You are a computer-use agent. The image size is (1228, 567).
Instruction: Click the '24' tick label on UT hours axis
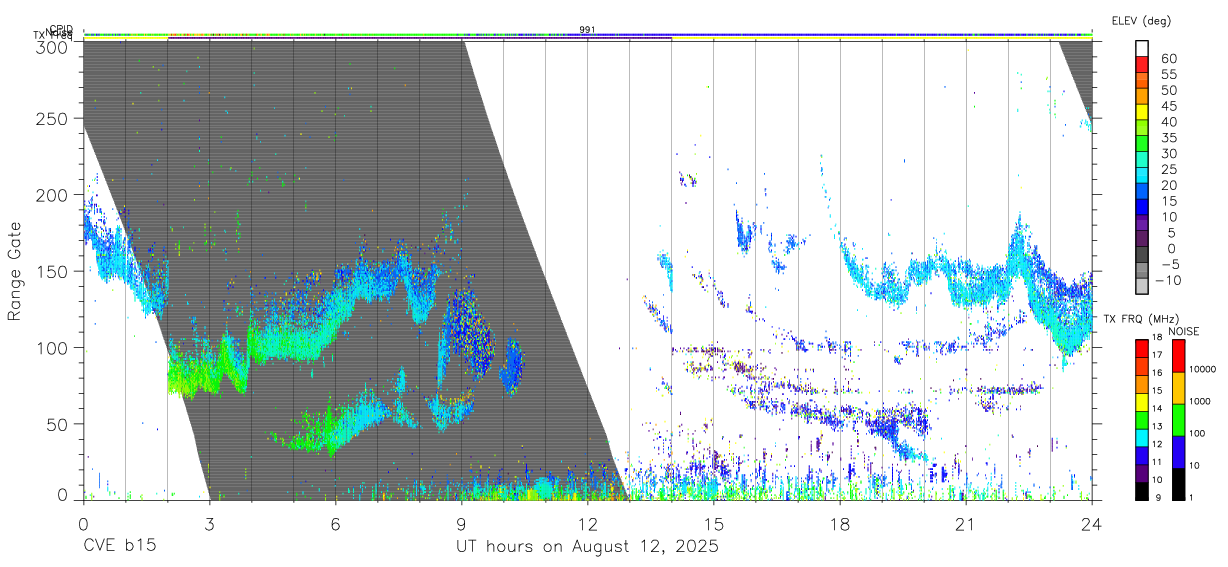1092,524
